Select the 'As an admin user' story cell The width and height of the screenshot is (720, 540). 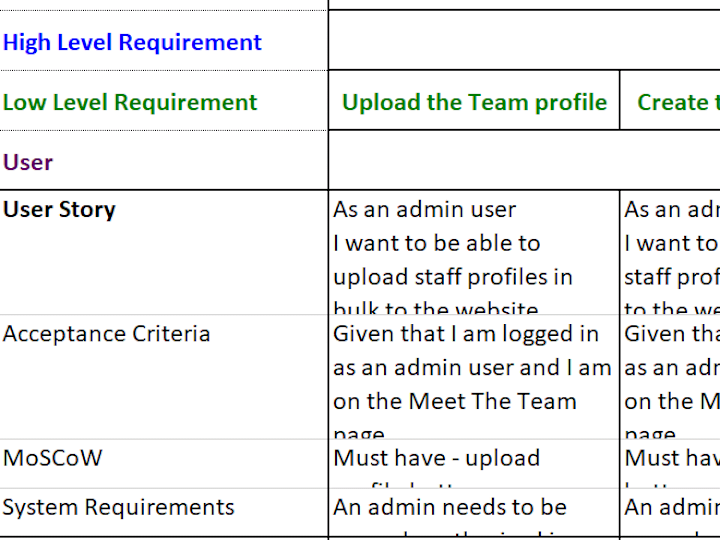tap(474, 253)
